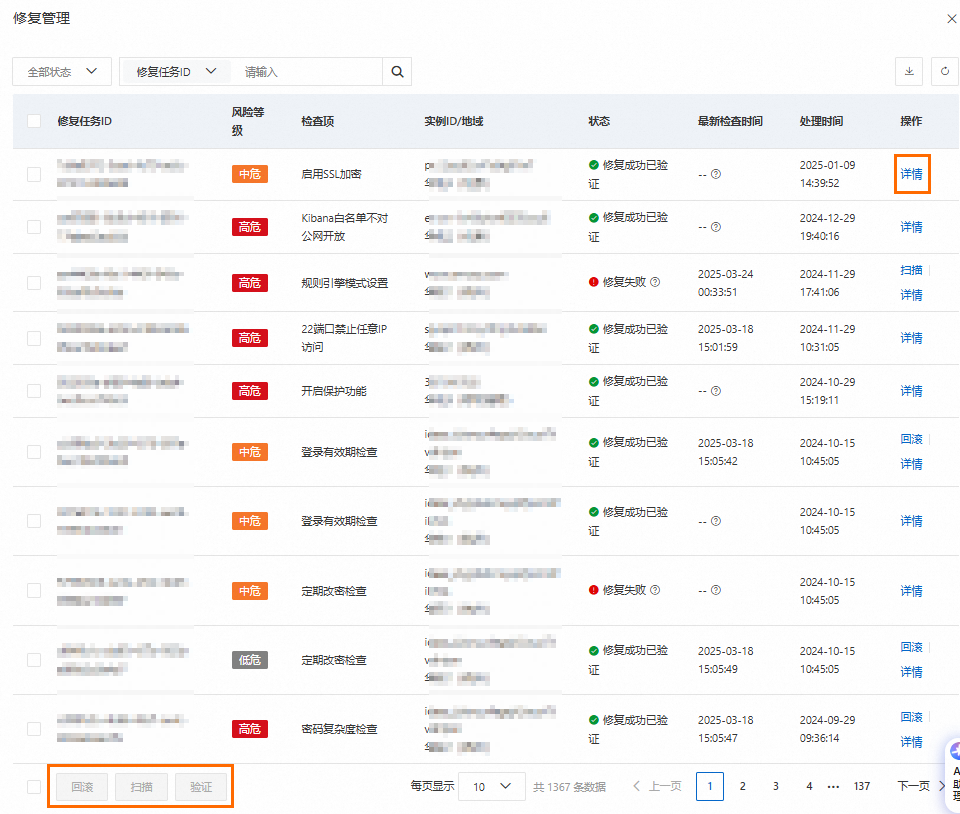Select current page 1
Screen dimensions: 960x814
[x=710, y=786]
